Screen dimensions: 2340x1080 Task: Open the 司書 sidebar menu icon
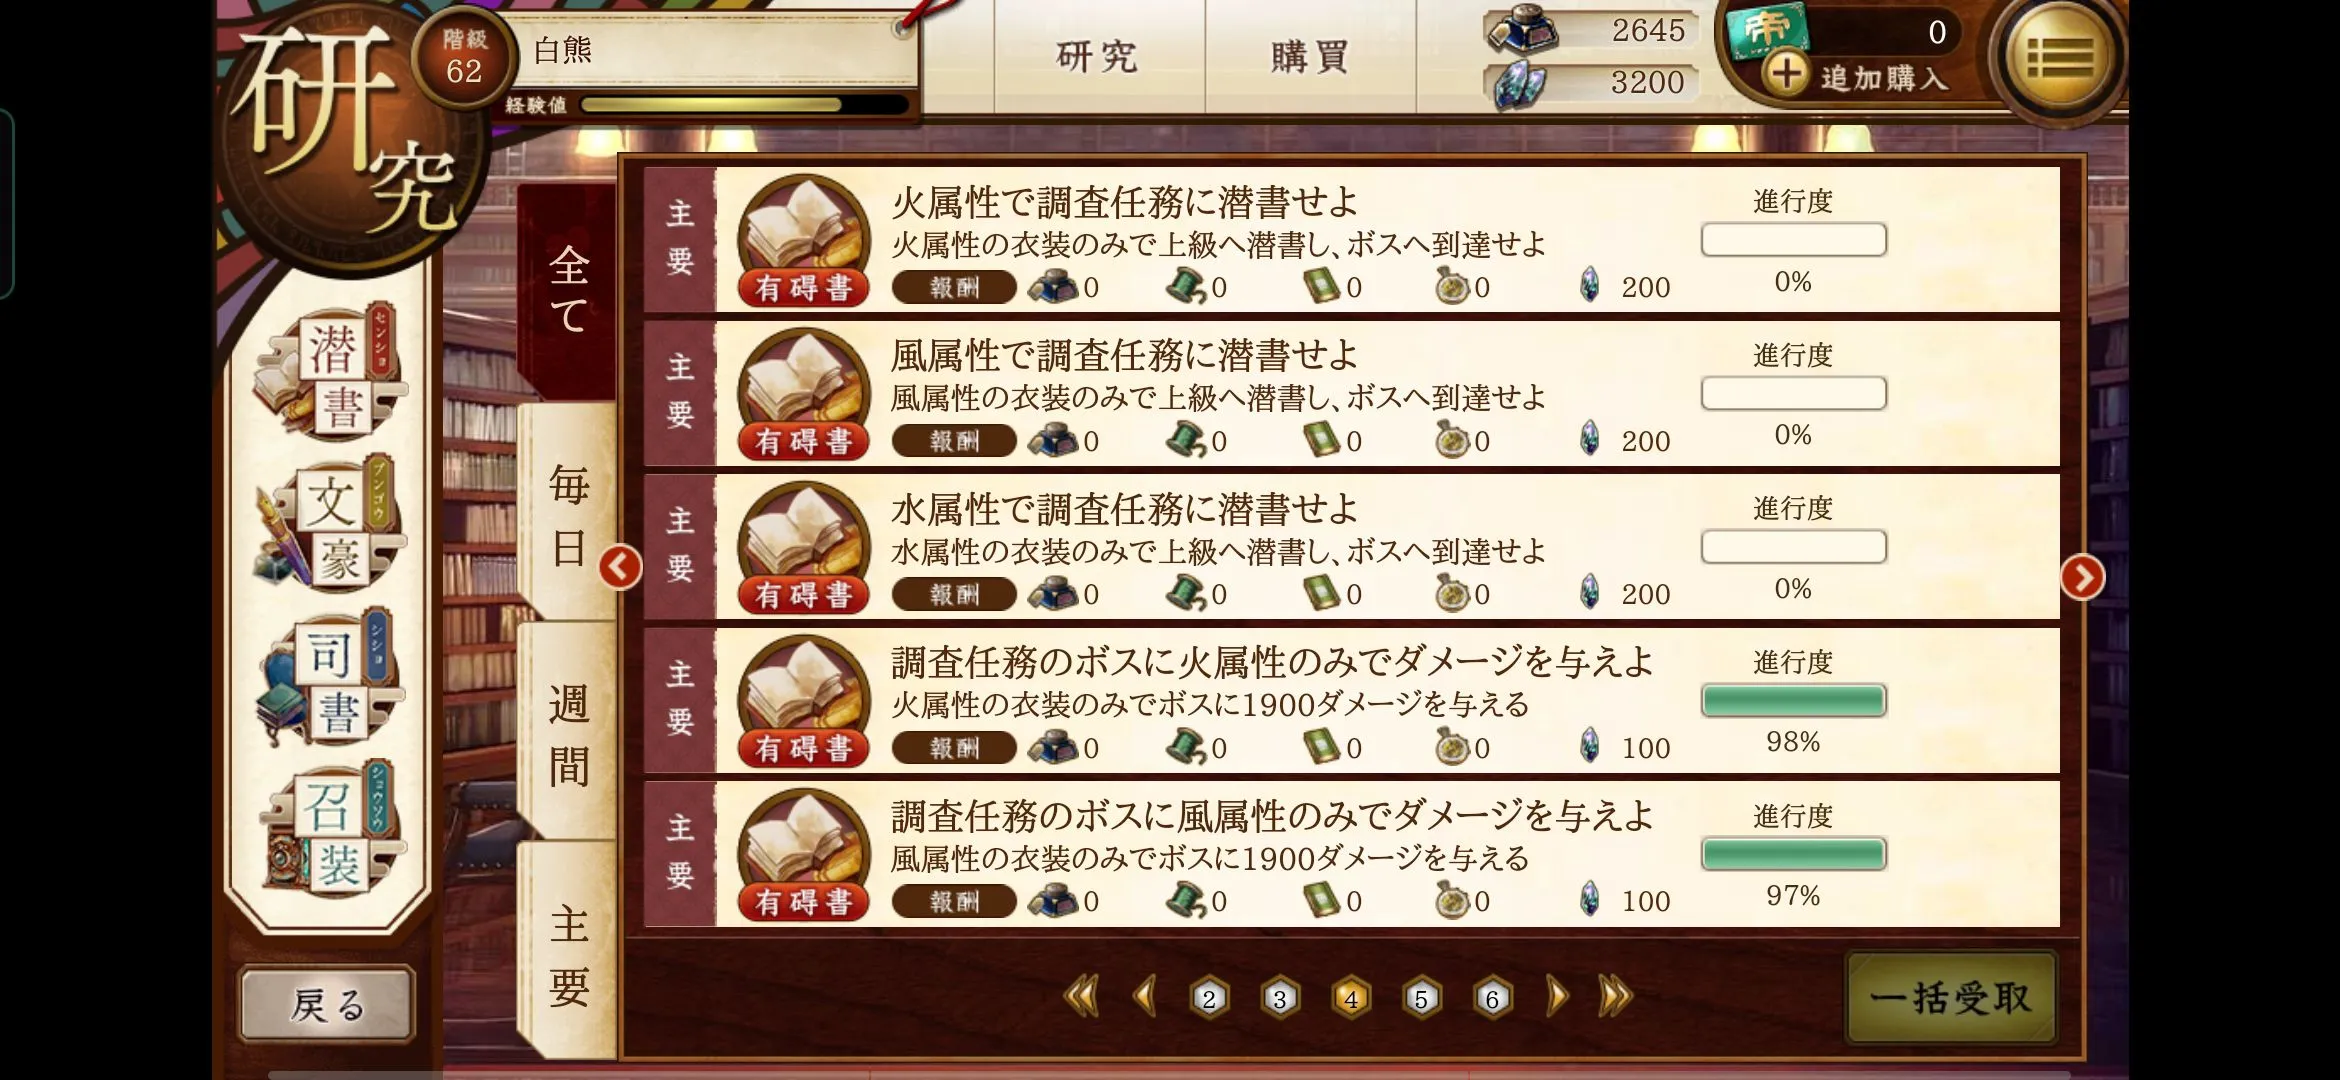pyautogui.click(x=330, y=679)
